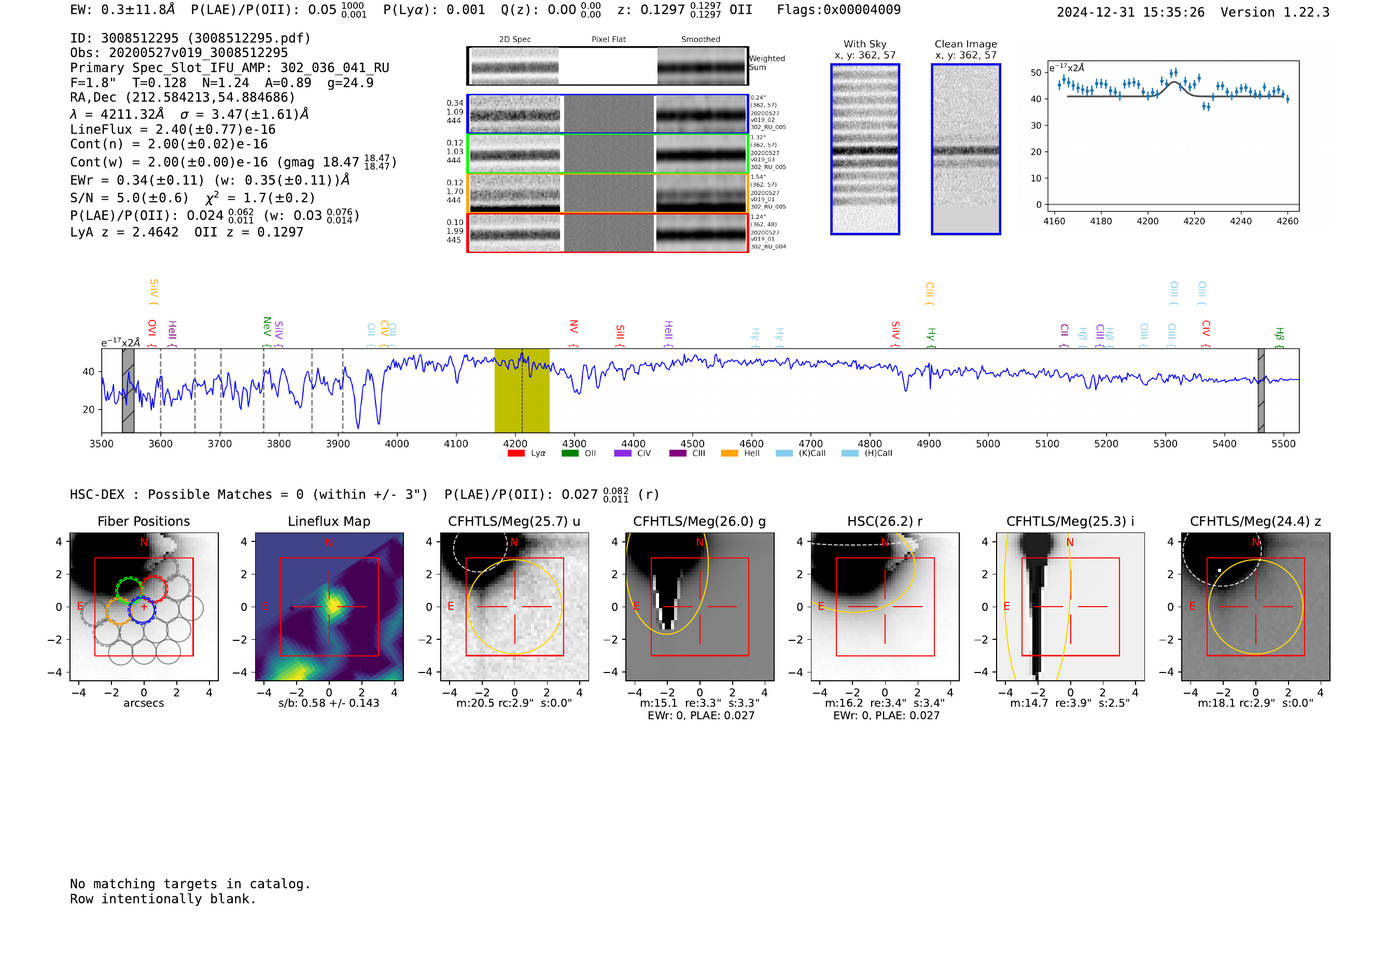Viewport: 1400px width, 953px height.
Task: Click the hatched gray band near 3540 Å
Action: pos(128,390)
